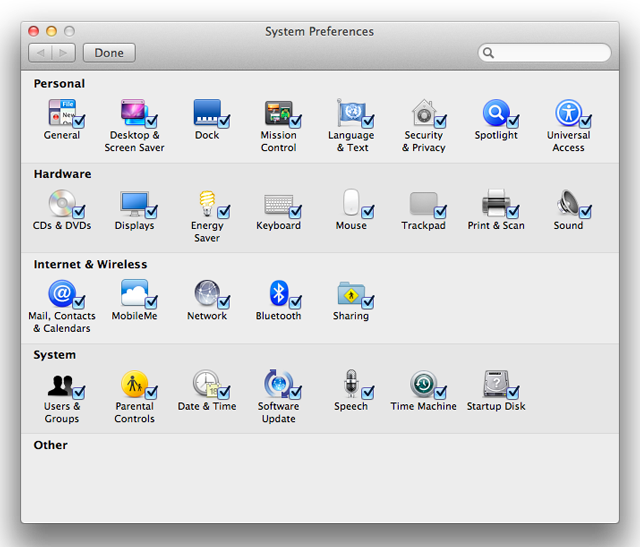Open the Displays monitor icon
The height and width of the screenshot is (547, 640).
point(134,203)
